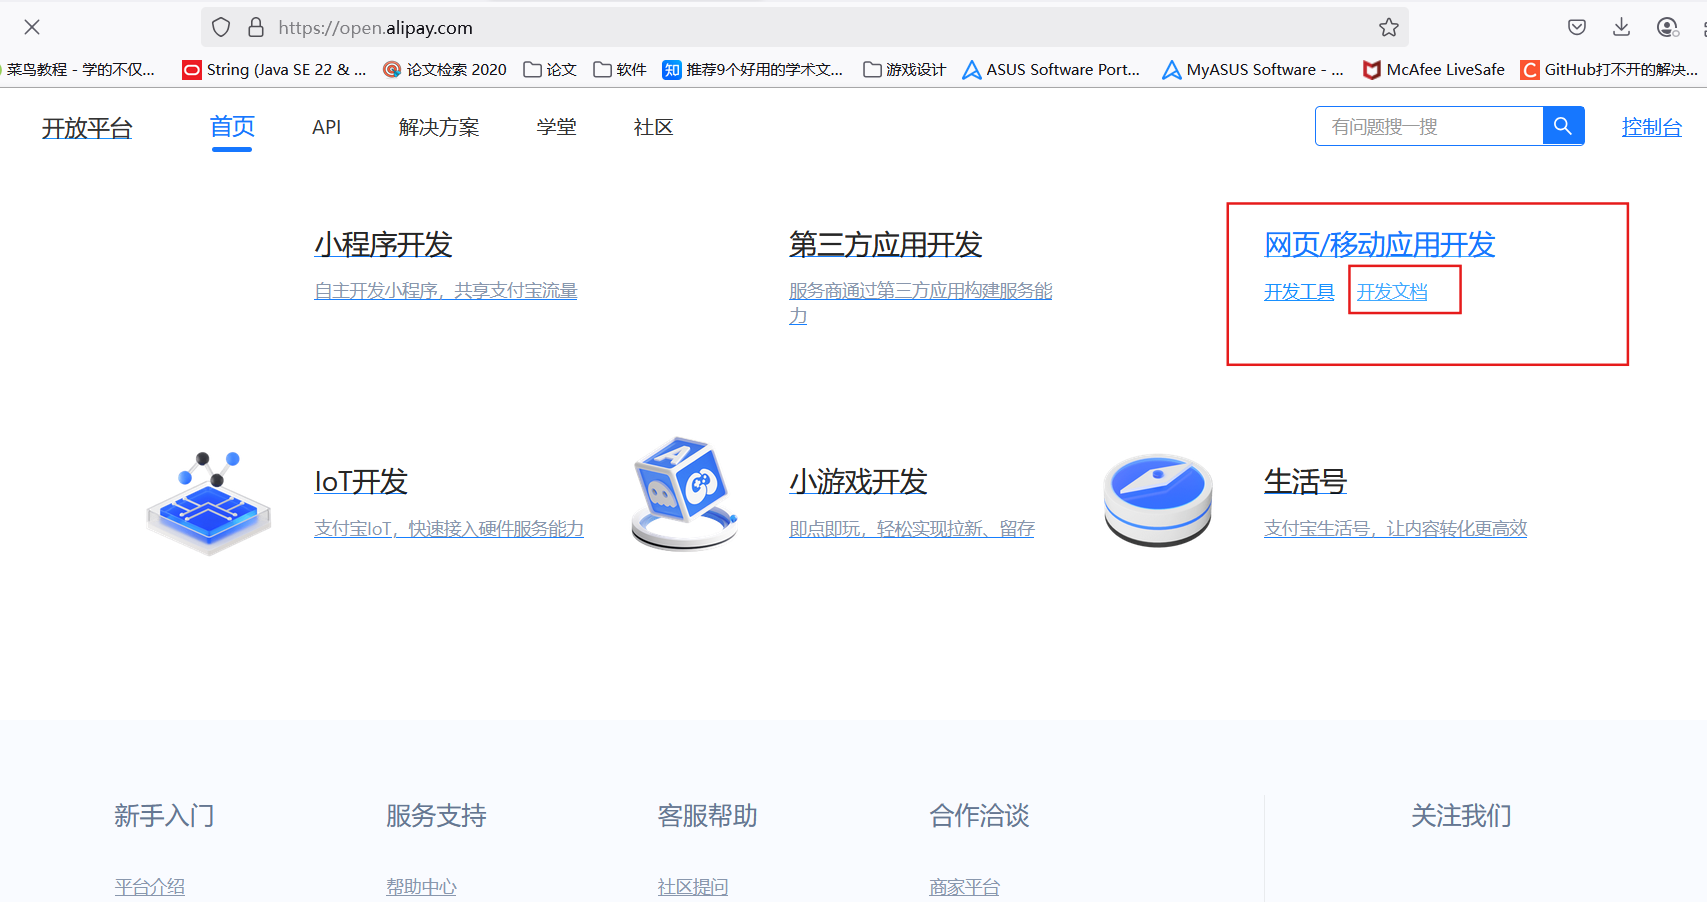Open the Firefox account icon
The height and width of the screenshot is (902, 1707).
[x=1667, y=27]
